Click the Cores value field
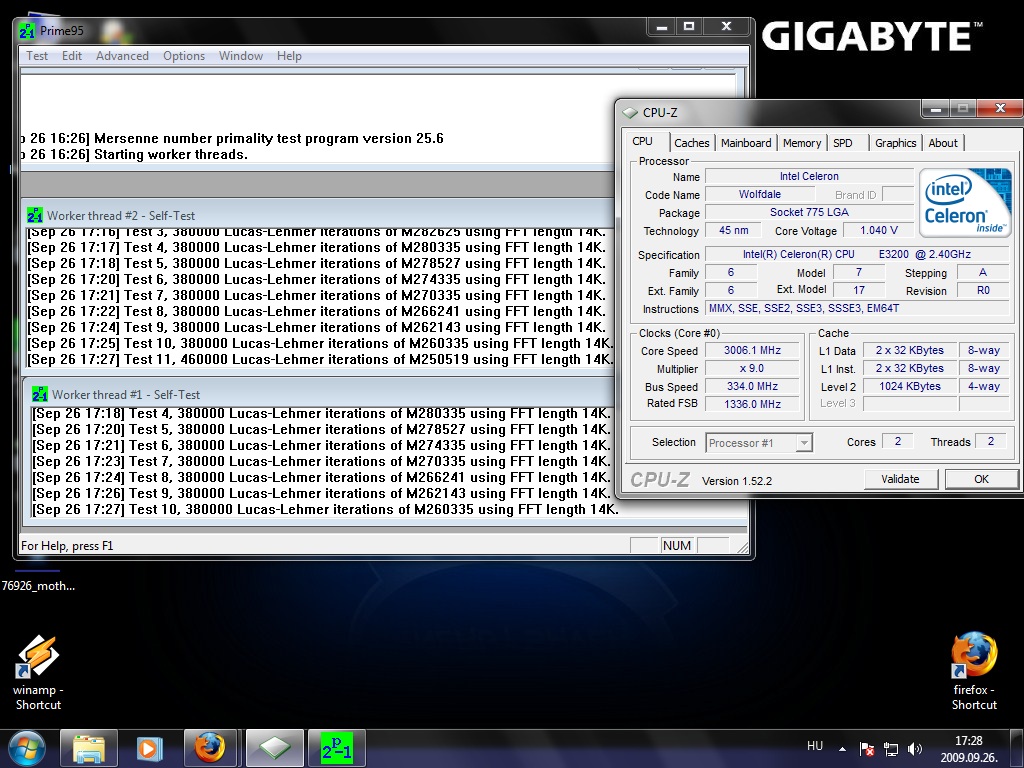 tap(897, 442)
